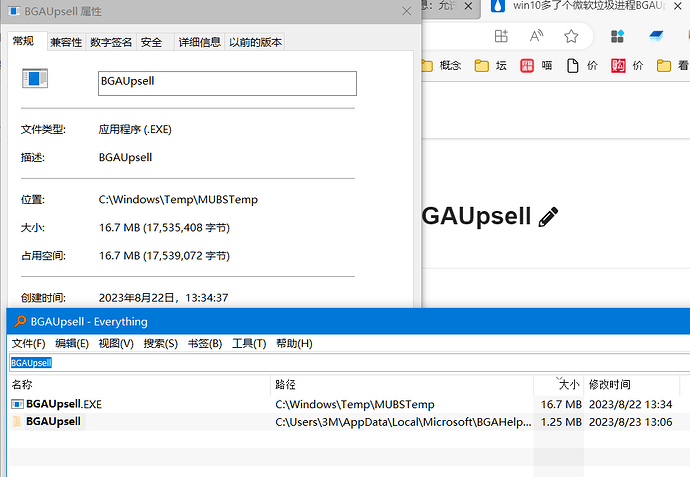Open the 搜索(S) menu in Everything

tap(160, 343)
